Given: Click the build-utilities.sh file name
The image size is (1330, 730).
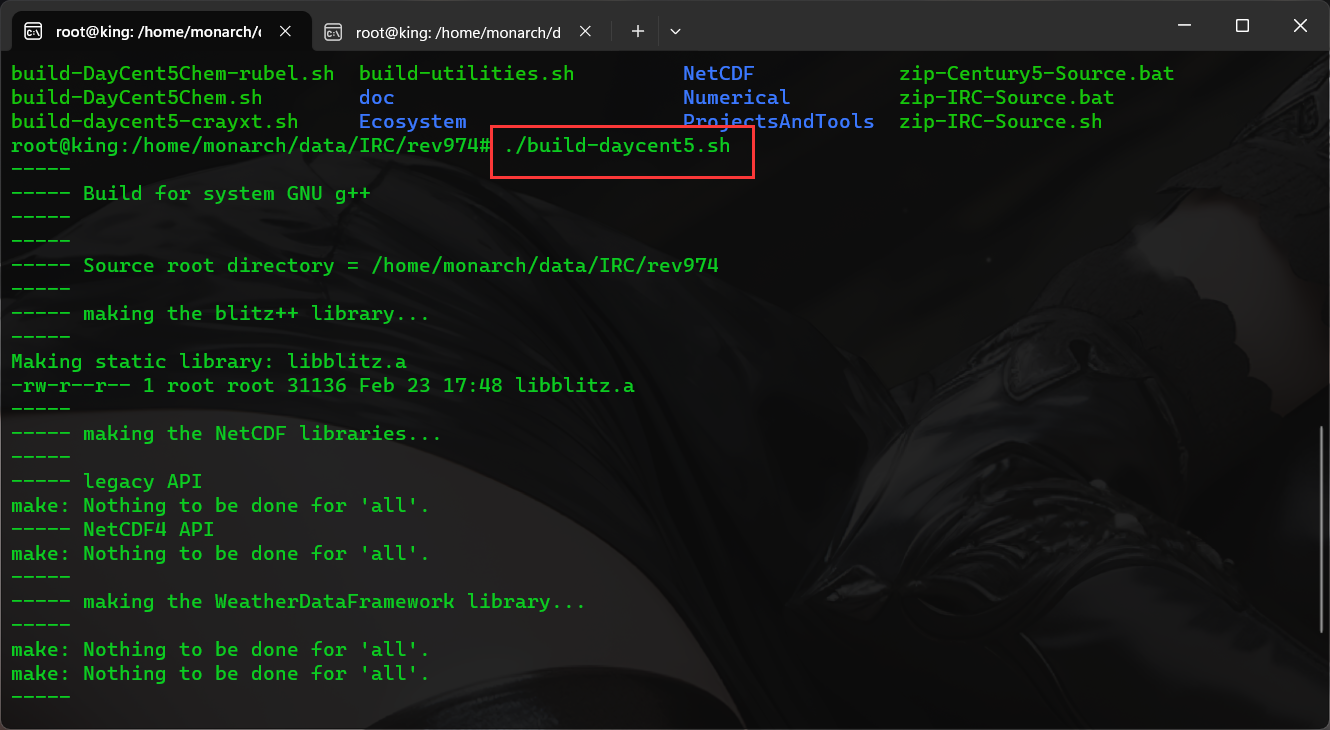Looking at the screenshot, I should [467, 74].
